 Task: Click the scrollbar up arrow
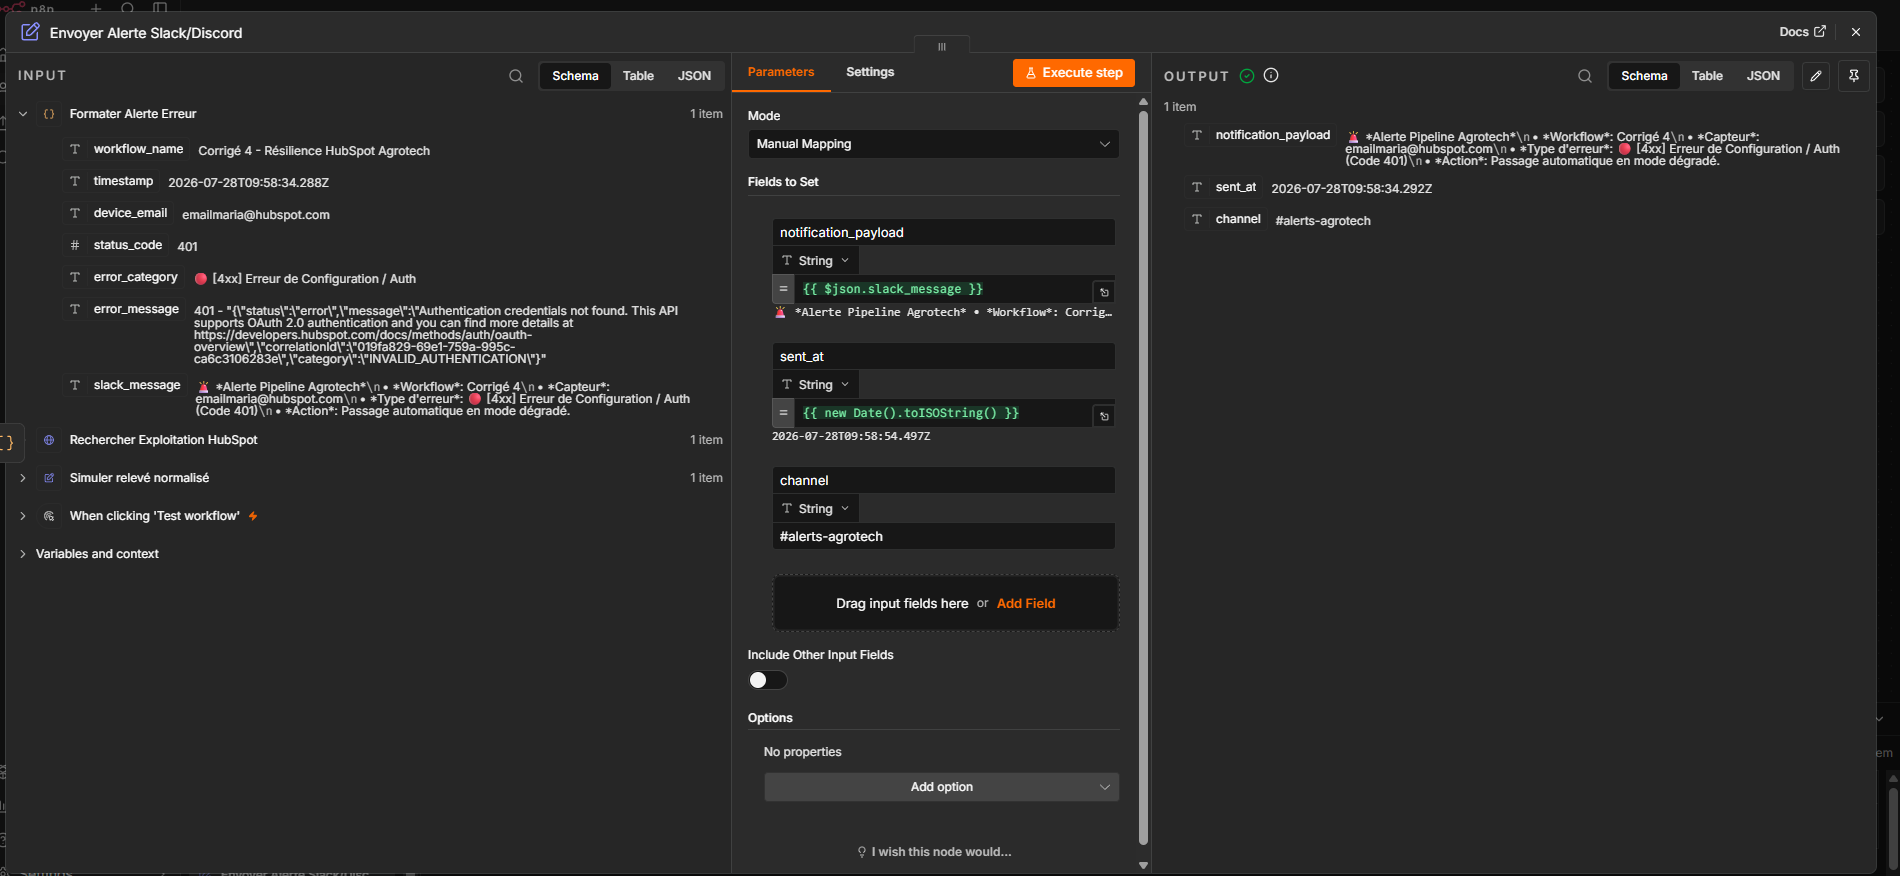pyautogui.click(x=1143, y=102)
